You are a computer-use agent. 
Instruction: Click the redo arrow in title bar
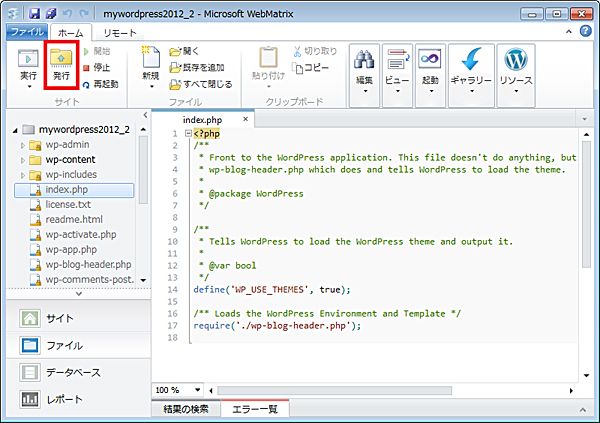[x=83, y=14]
